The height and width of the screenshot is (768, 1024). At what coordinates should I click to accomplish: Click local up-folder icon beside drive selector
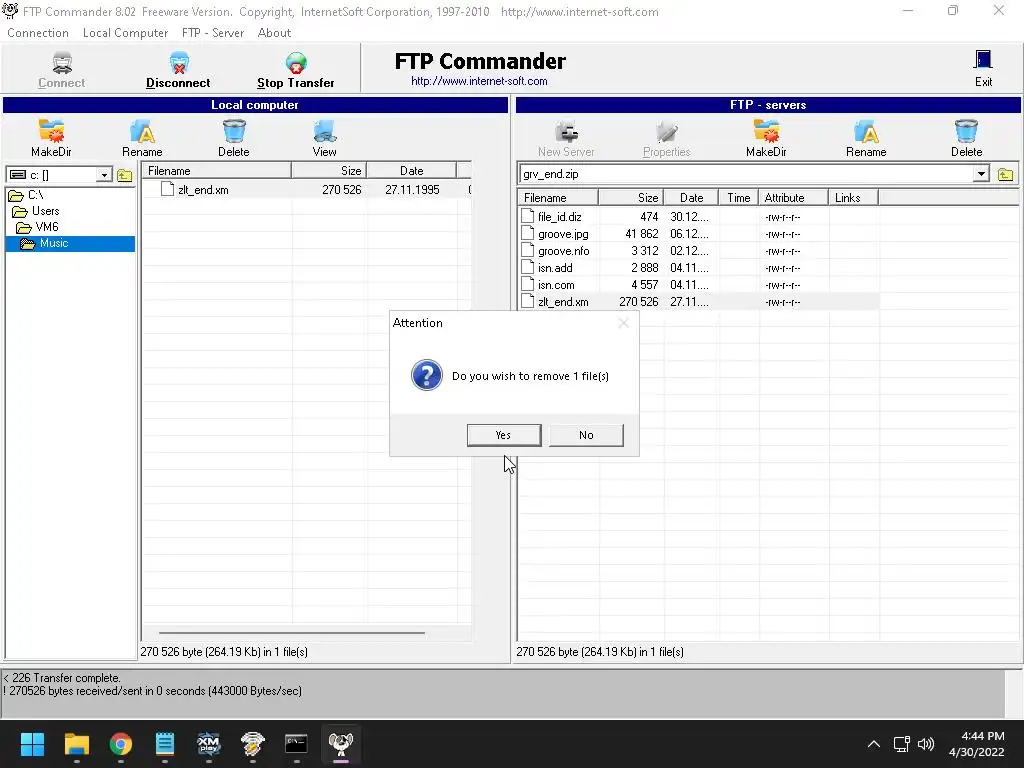point(124,175)
